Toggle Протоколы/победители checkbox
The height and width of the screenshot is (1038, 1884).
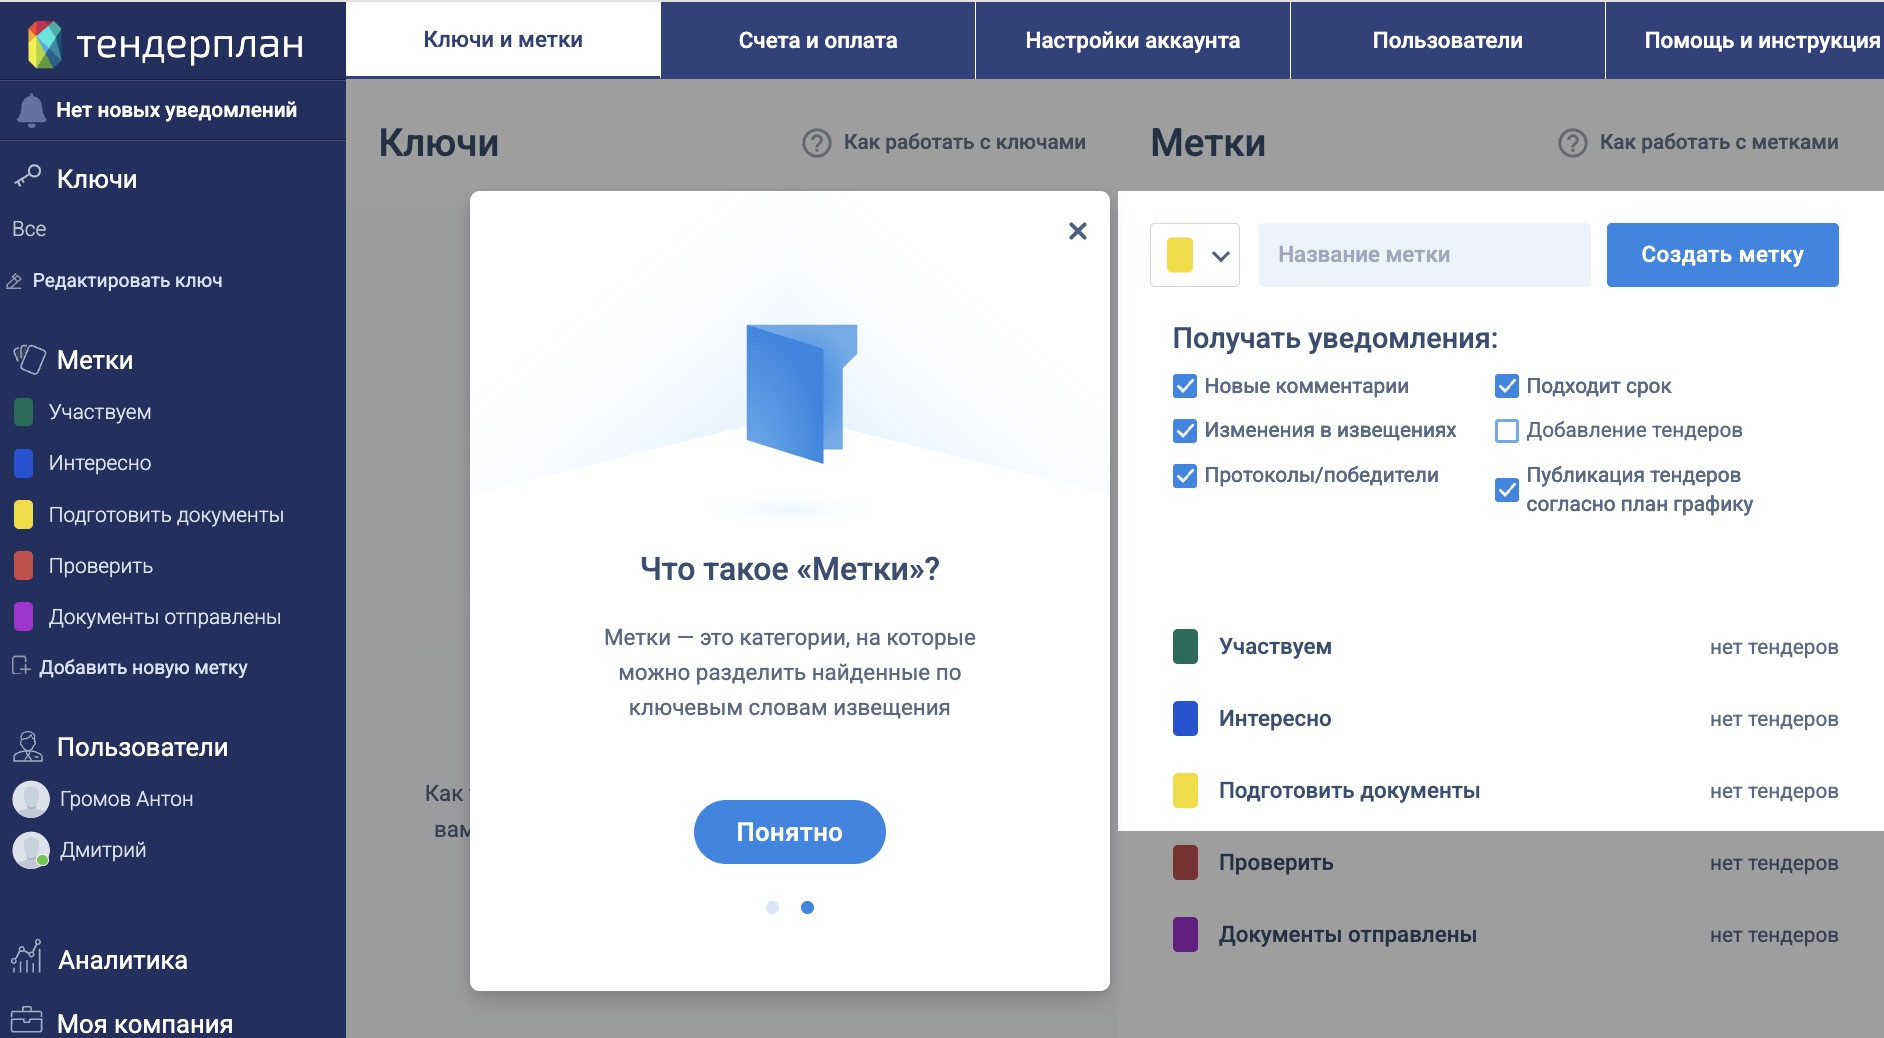click(x=1185, y=476)
